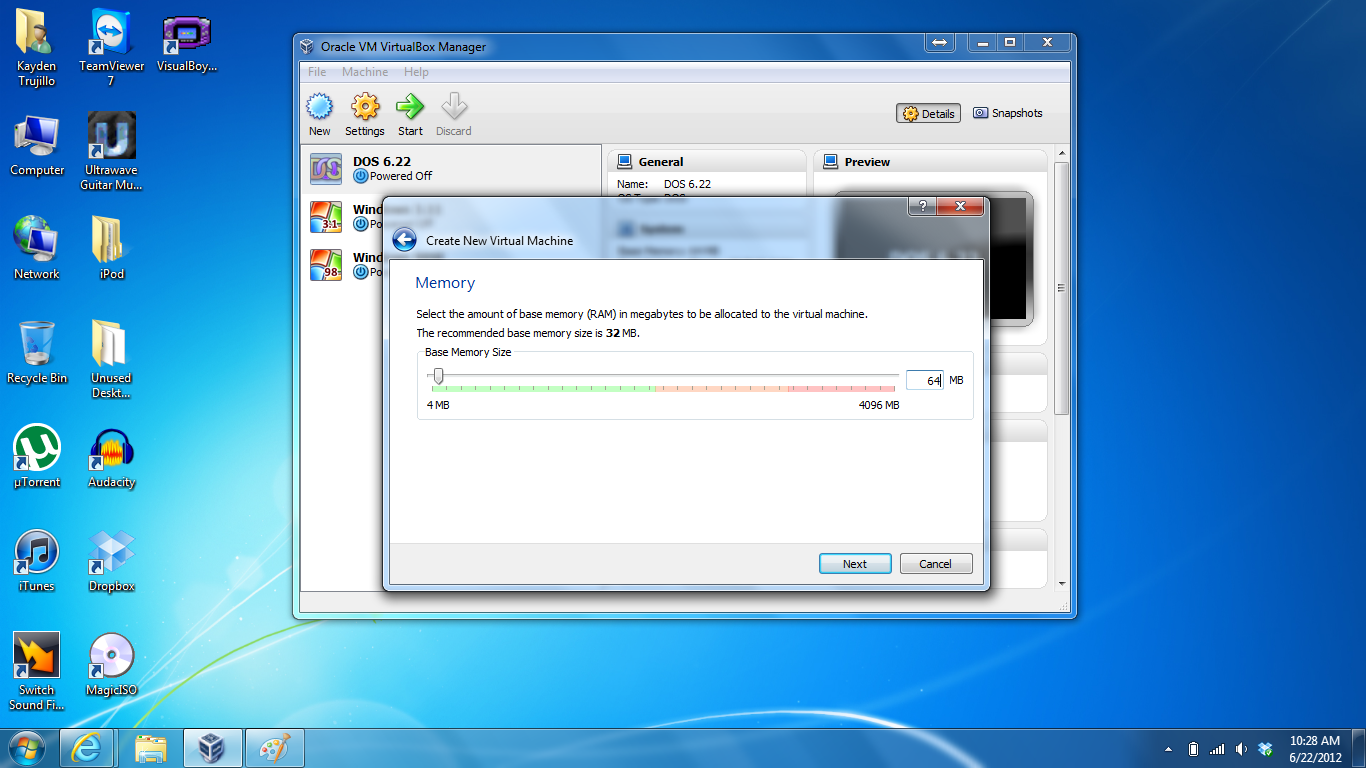Click the Dropbox tray icon
This screenshot has width=1366, height=768.
[1265, 749]
